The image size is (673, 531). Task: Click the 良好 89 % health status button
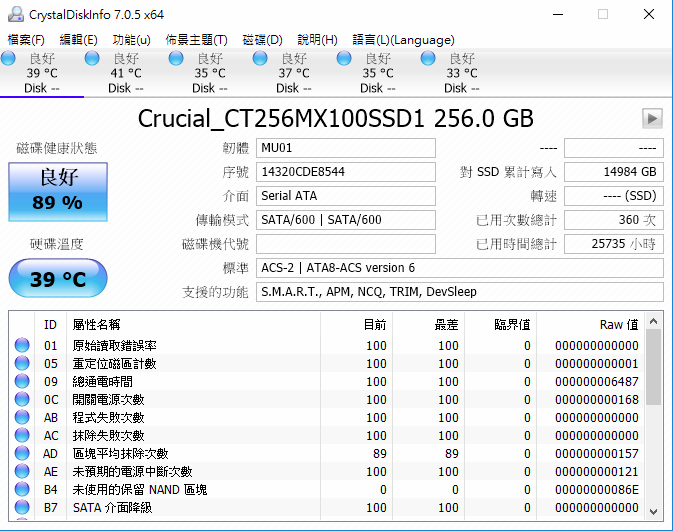58,192
